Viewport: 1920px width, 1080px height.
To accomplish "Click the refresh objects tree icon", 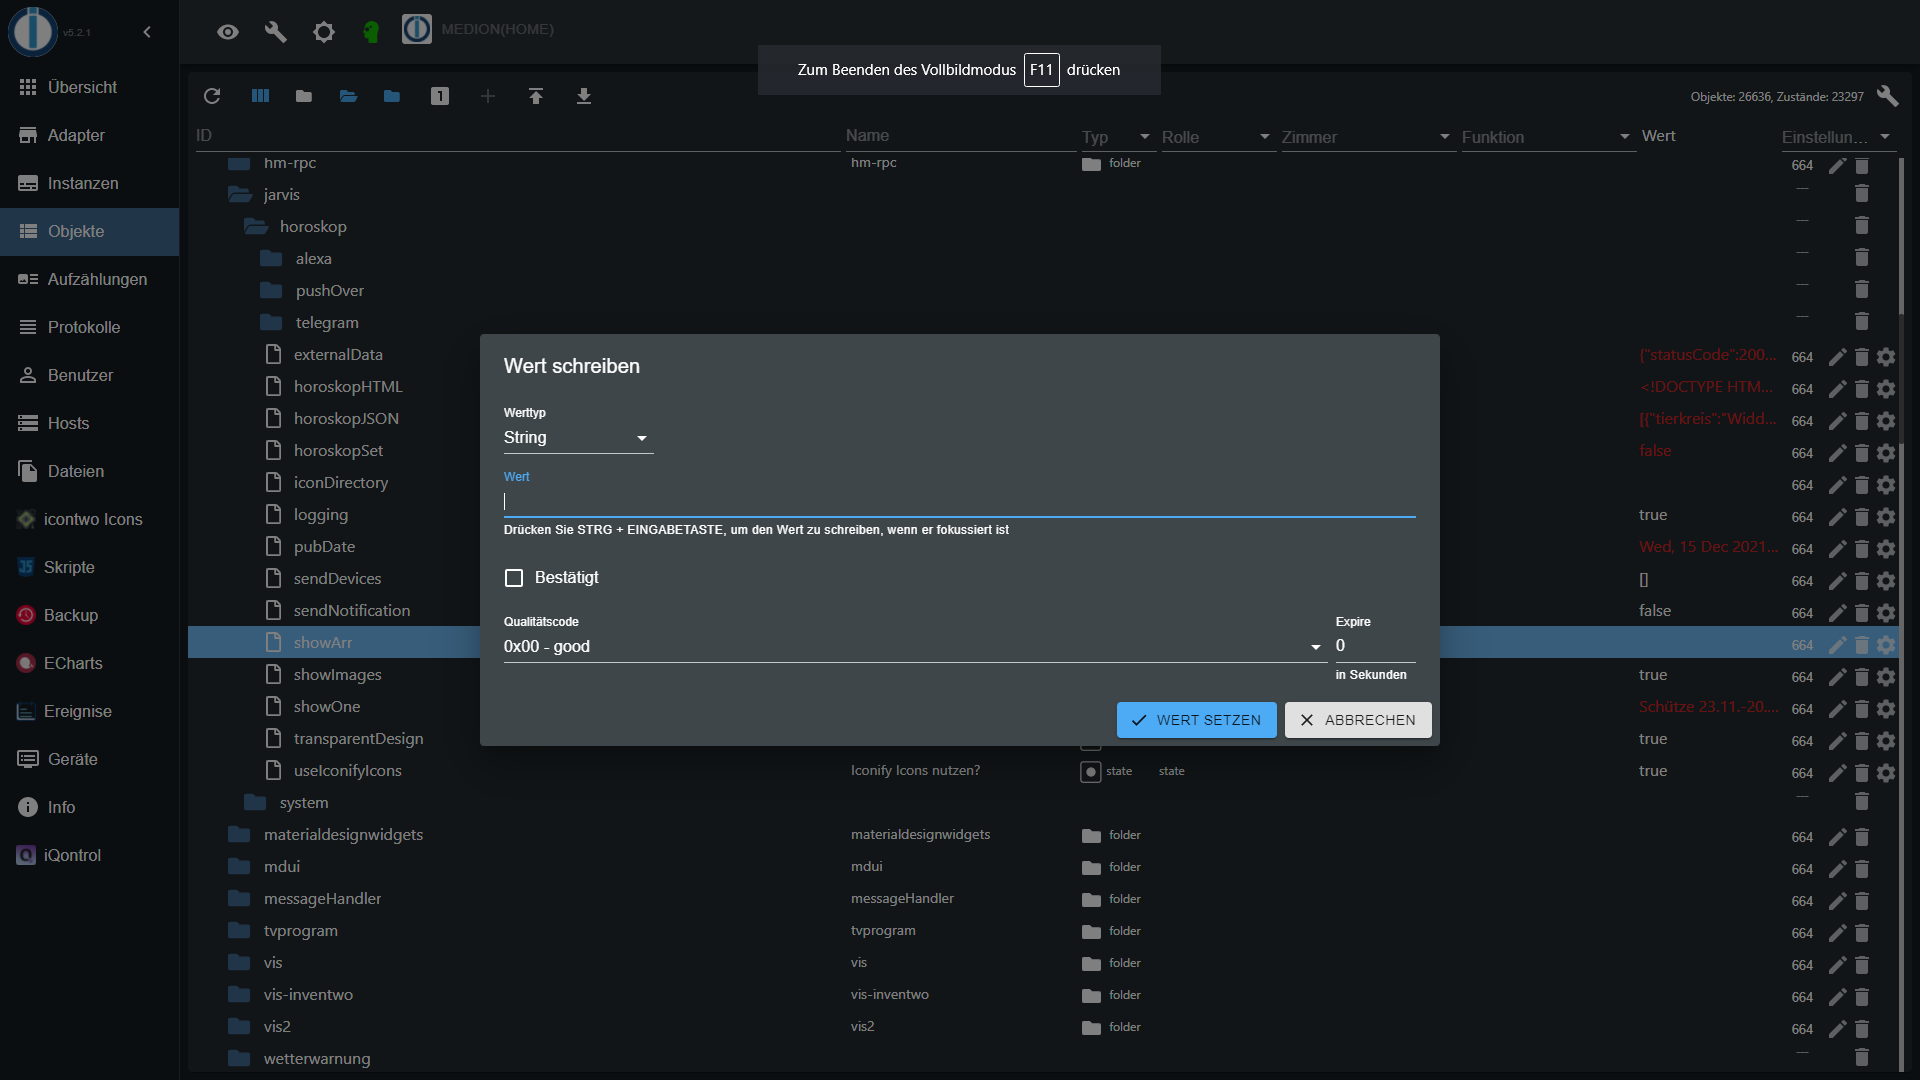I will click(212, 96).
